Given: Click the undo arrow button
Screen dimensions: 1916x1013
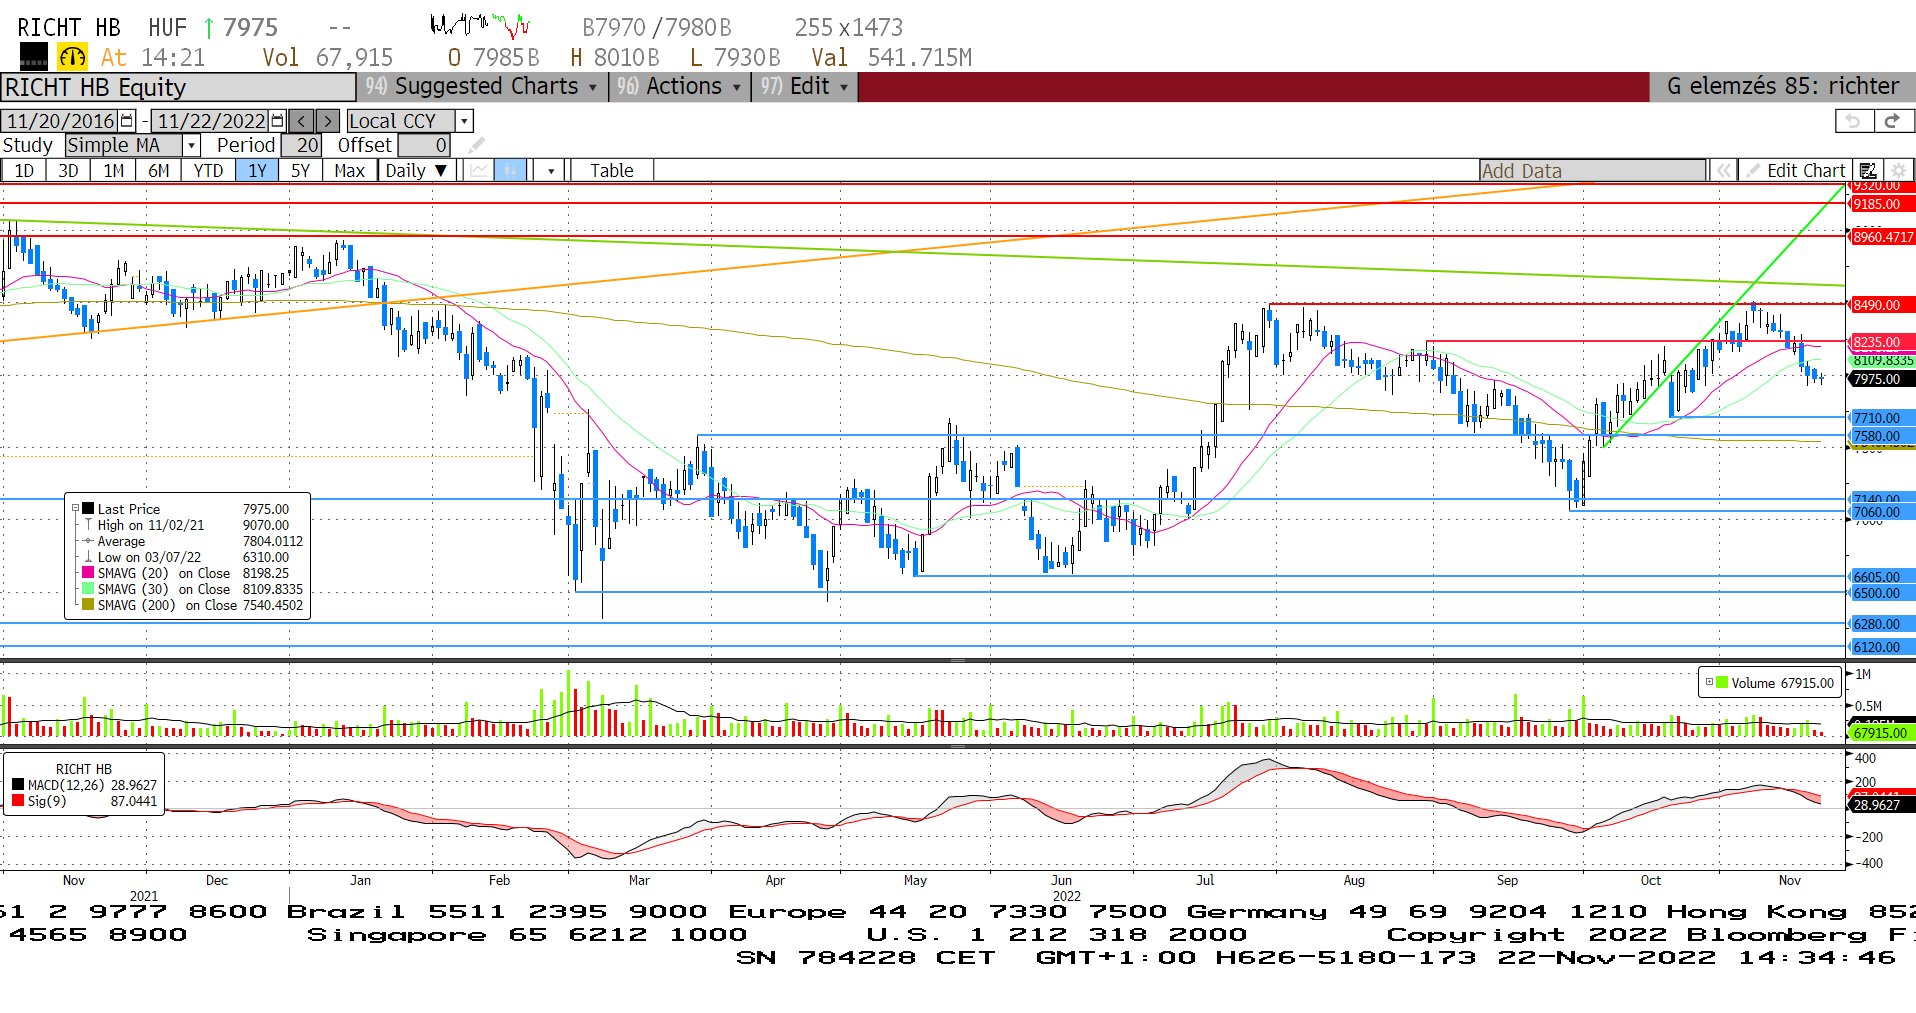Looking at the screenshot, I should 1855,121.
